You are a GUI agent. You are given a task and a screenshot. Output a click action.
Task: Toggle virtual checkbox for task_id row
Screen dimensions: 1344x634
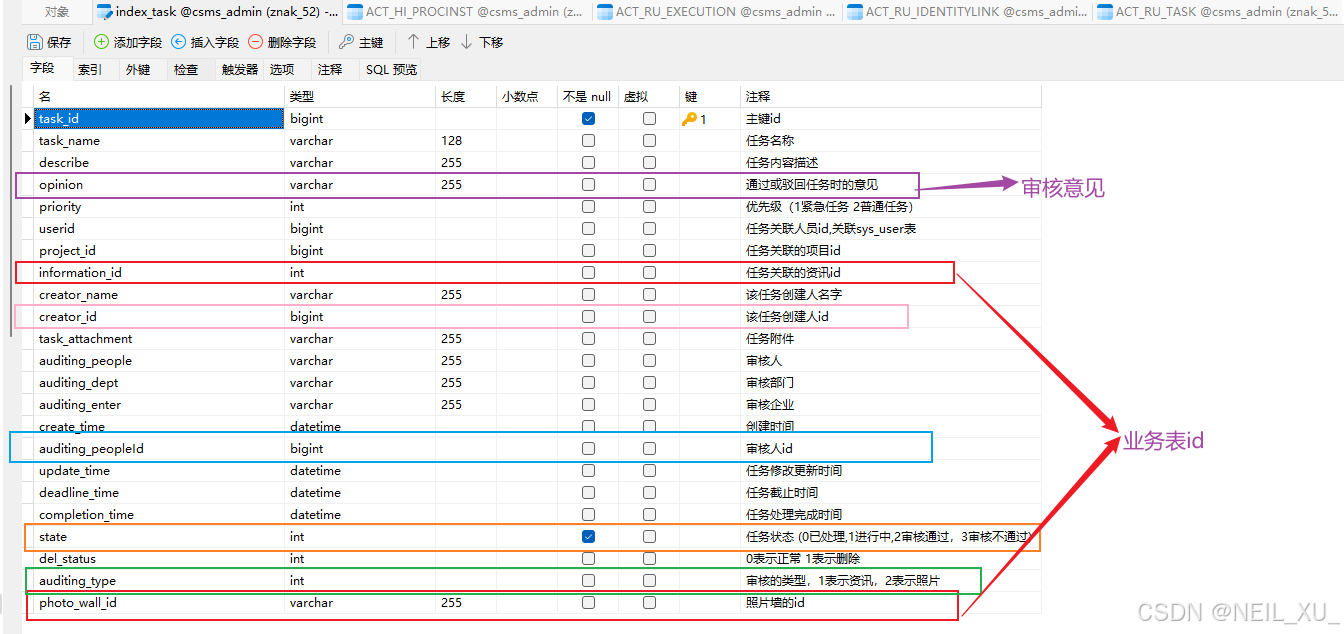[x=649, y=118]
